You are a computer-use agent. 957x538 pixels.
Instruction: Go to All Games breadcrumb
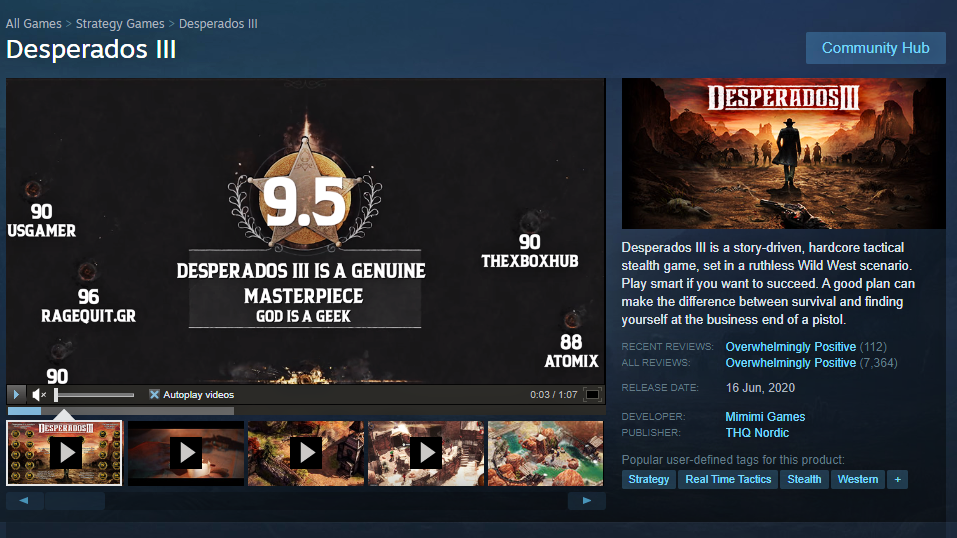(x=34, y=24)
